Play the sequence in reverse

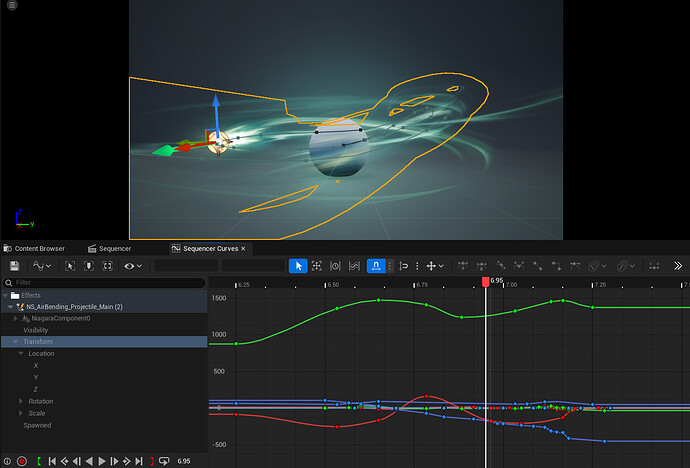point(89,461)
